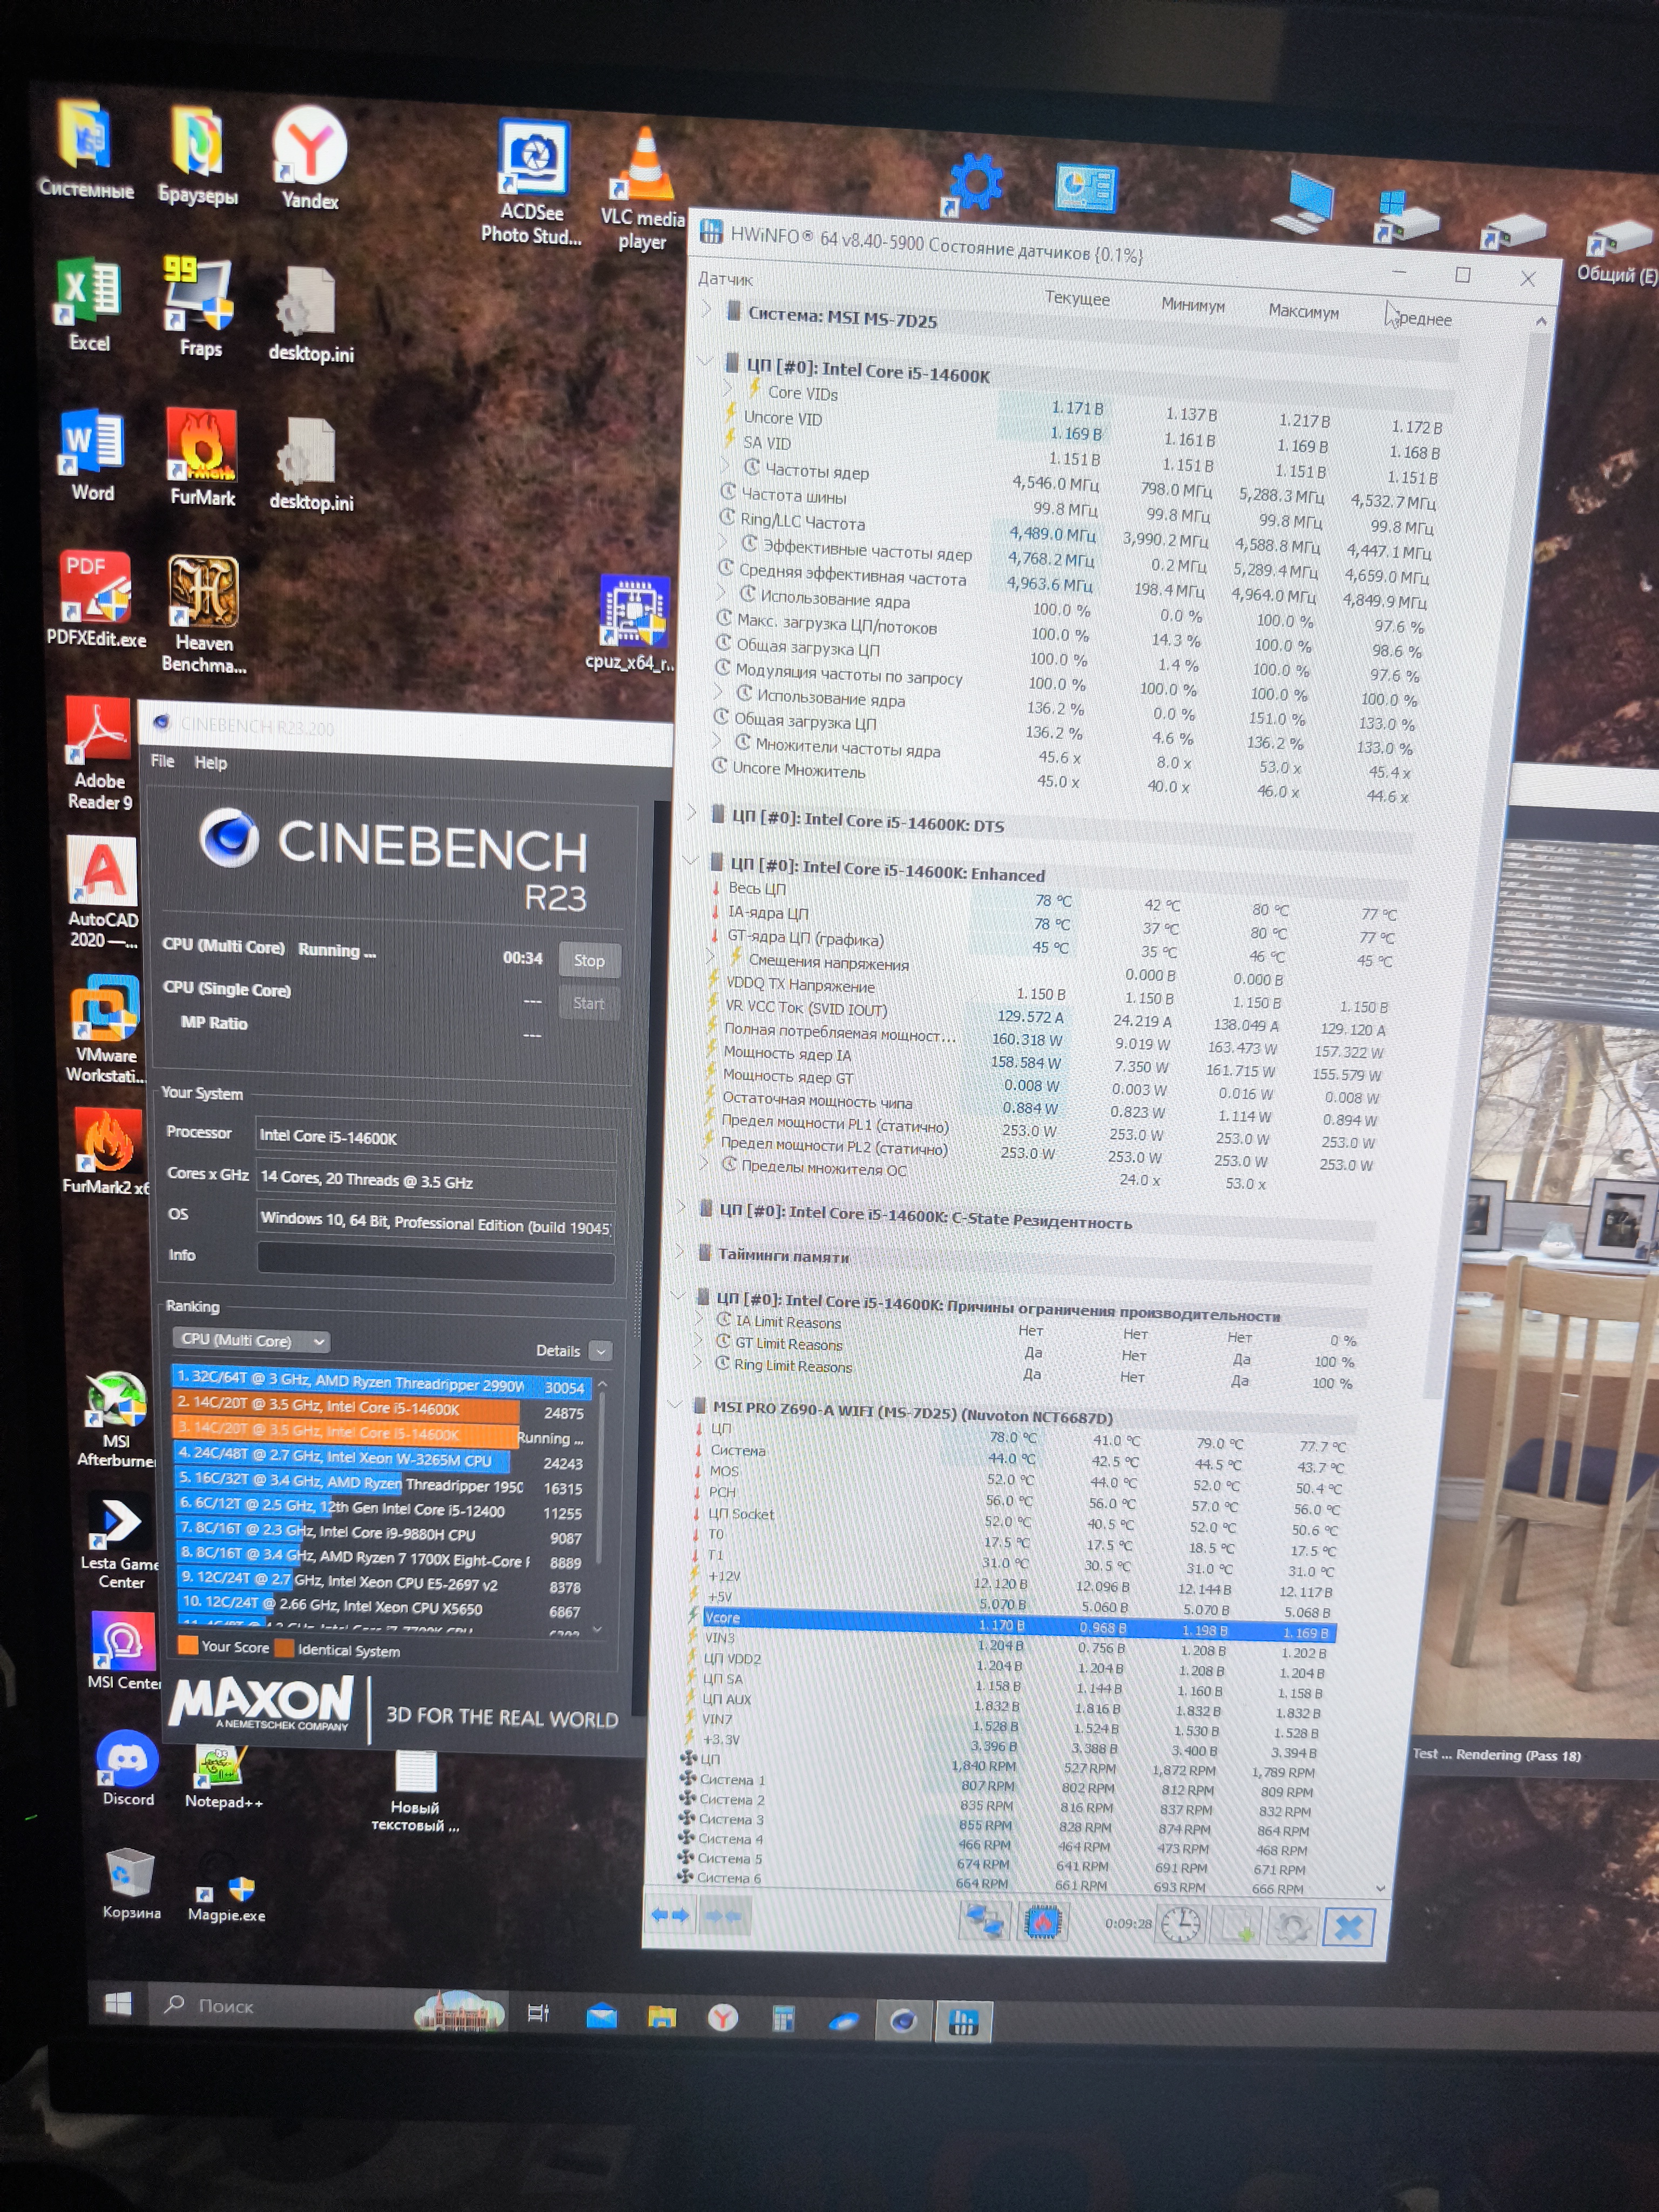Open Cinebench File menu
This screenshot has width=1659, height=2212.
pos(162,761)
